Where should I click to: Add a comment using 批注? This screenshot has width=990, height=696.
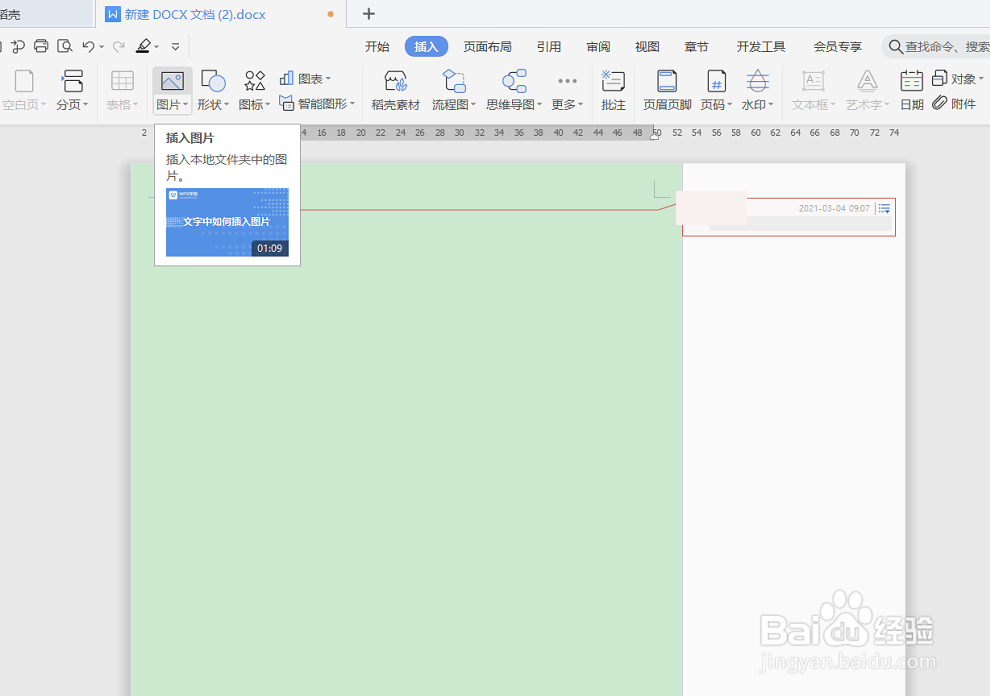pyautogui.click(x=613, y=90)
